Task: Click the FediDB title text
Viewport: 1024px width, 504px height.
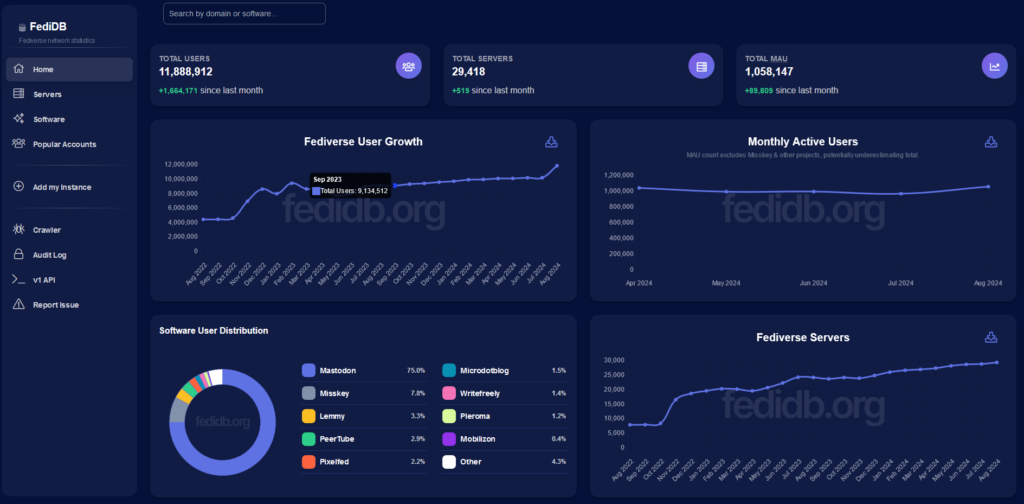Action: [48, 27]
